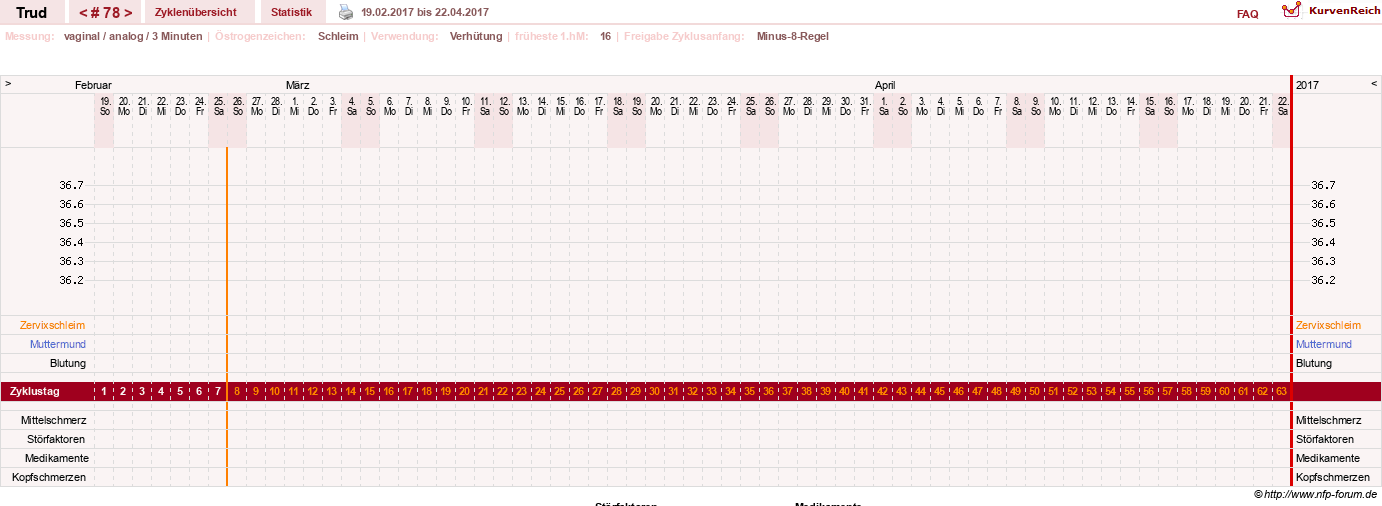
Task: Click the date column 19. So in Februar
Action: 105,105
